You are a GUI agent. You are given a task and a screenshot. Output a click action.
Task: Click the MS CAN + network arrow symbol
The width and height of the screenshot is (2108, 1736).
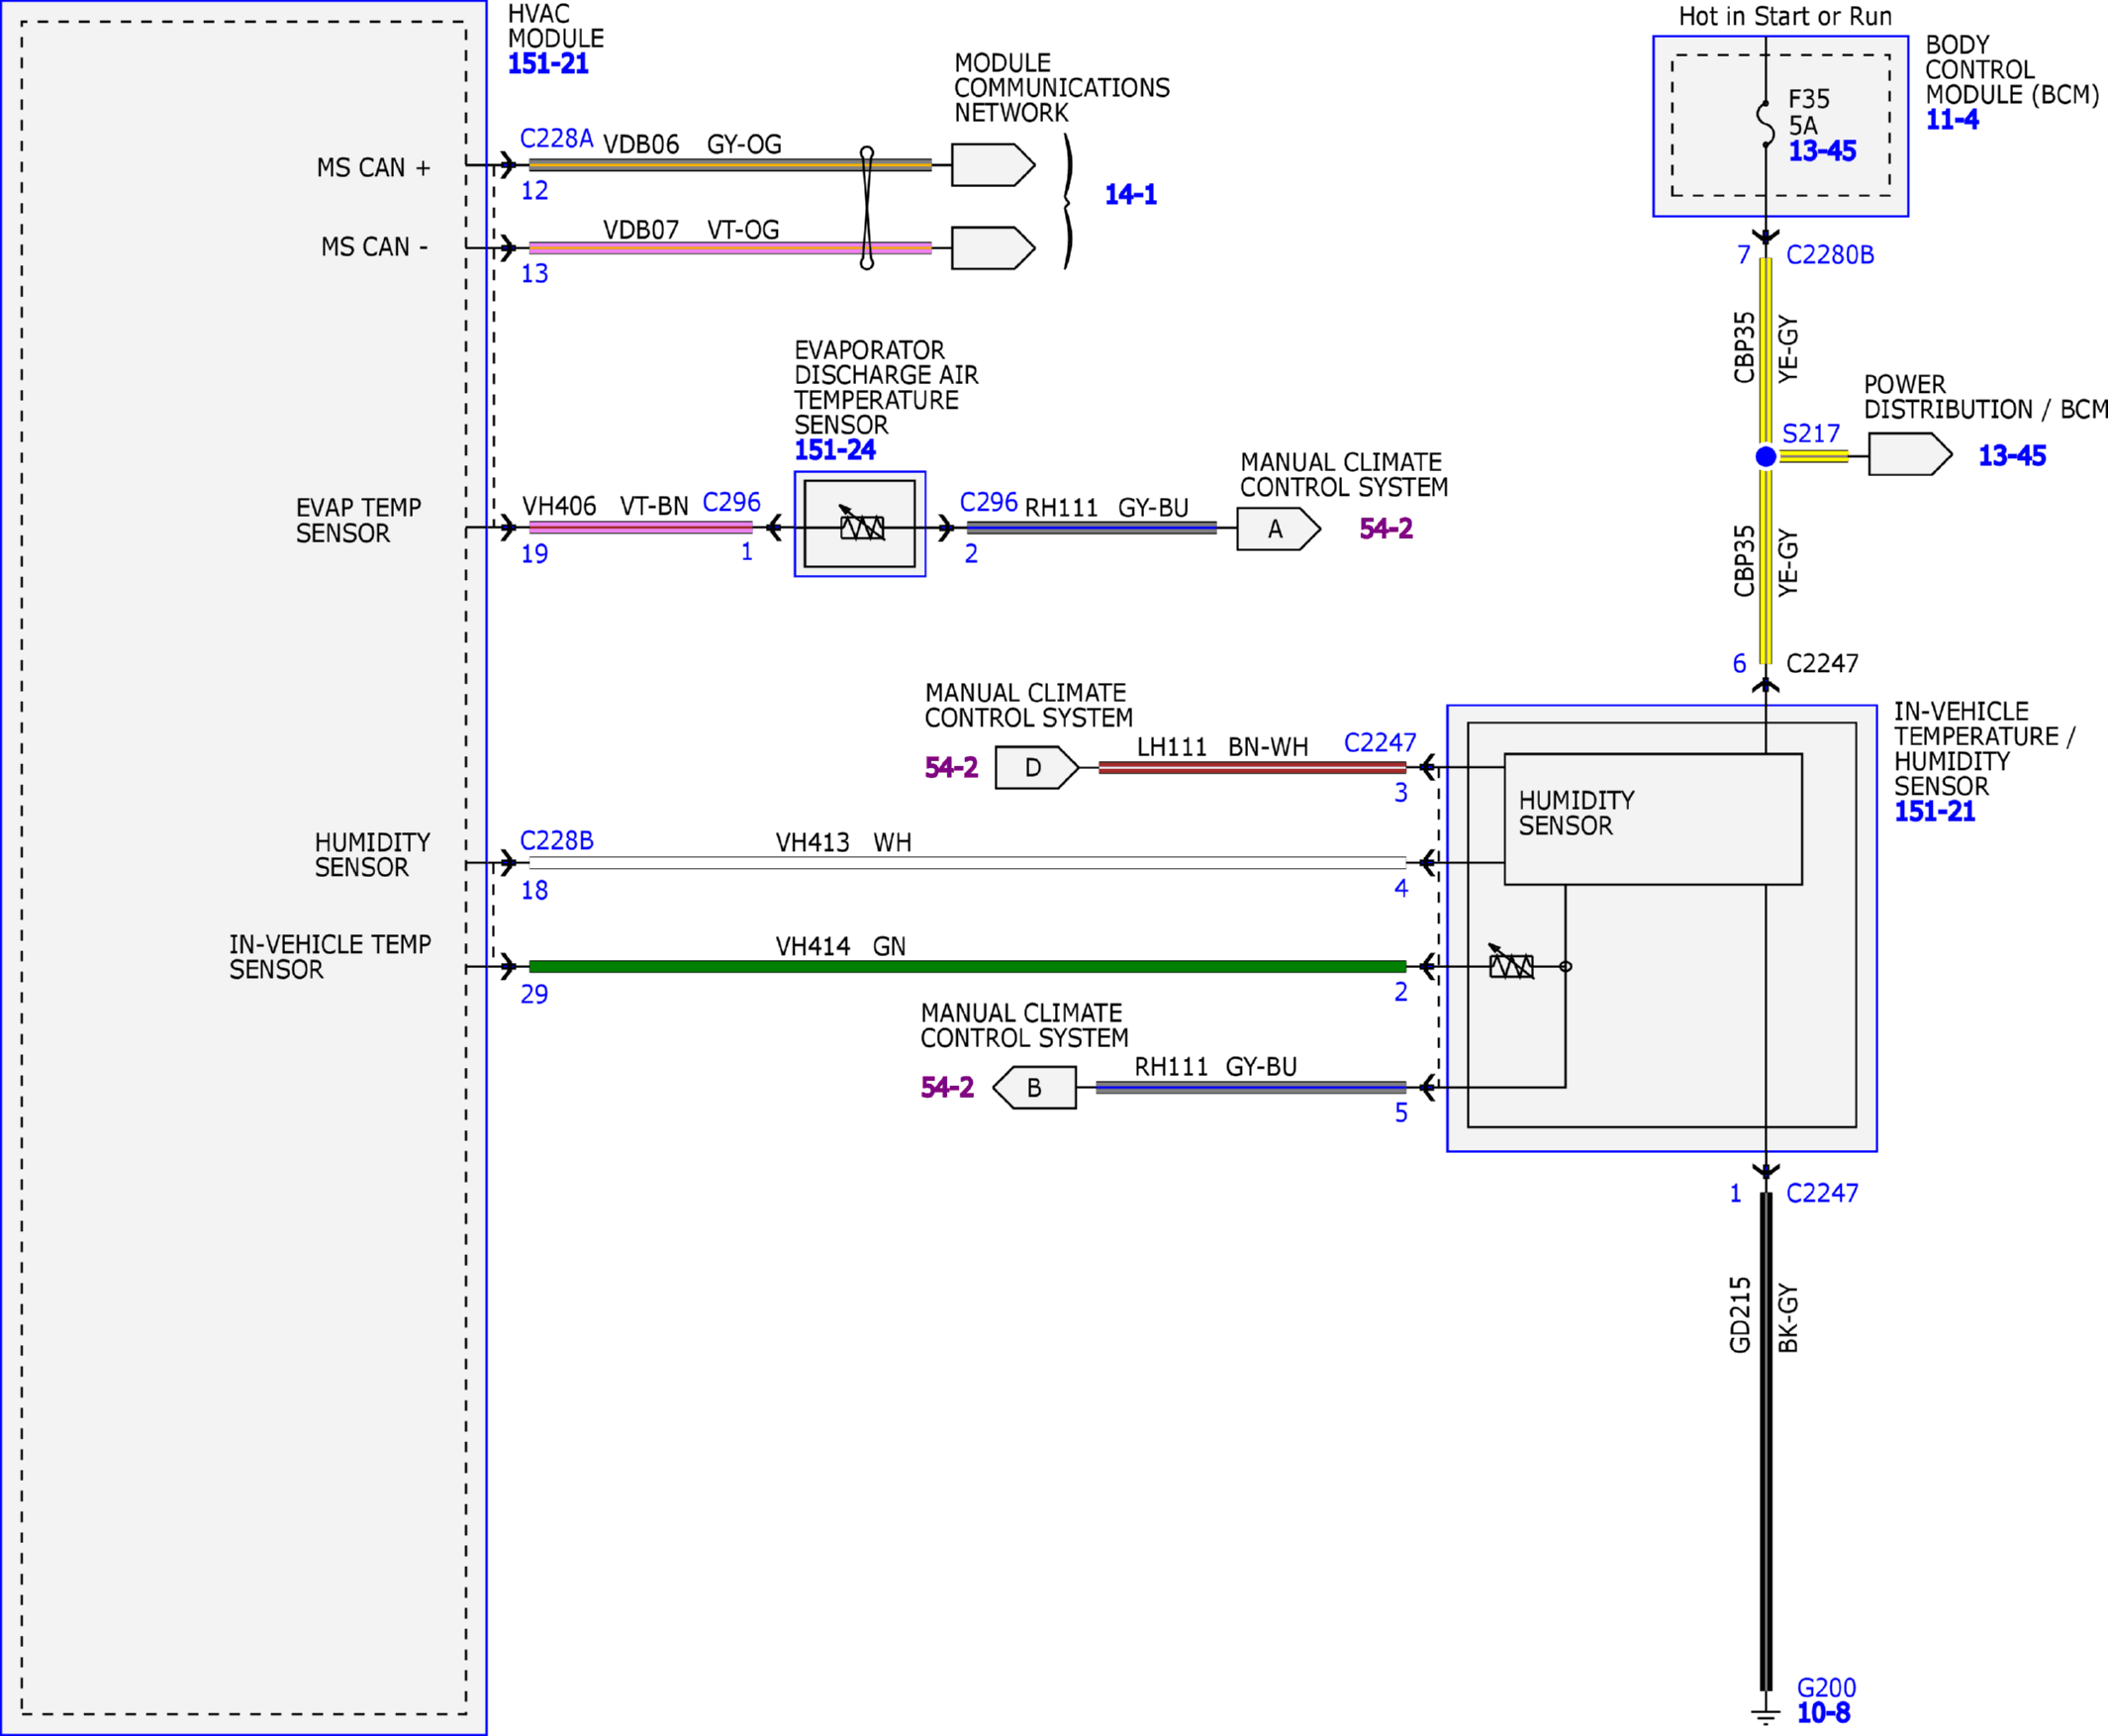tap(993, 165)
